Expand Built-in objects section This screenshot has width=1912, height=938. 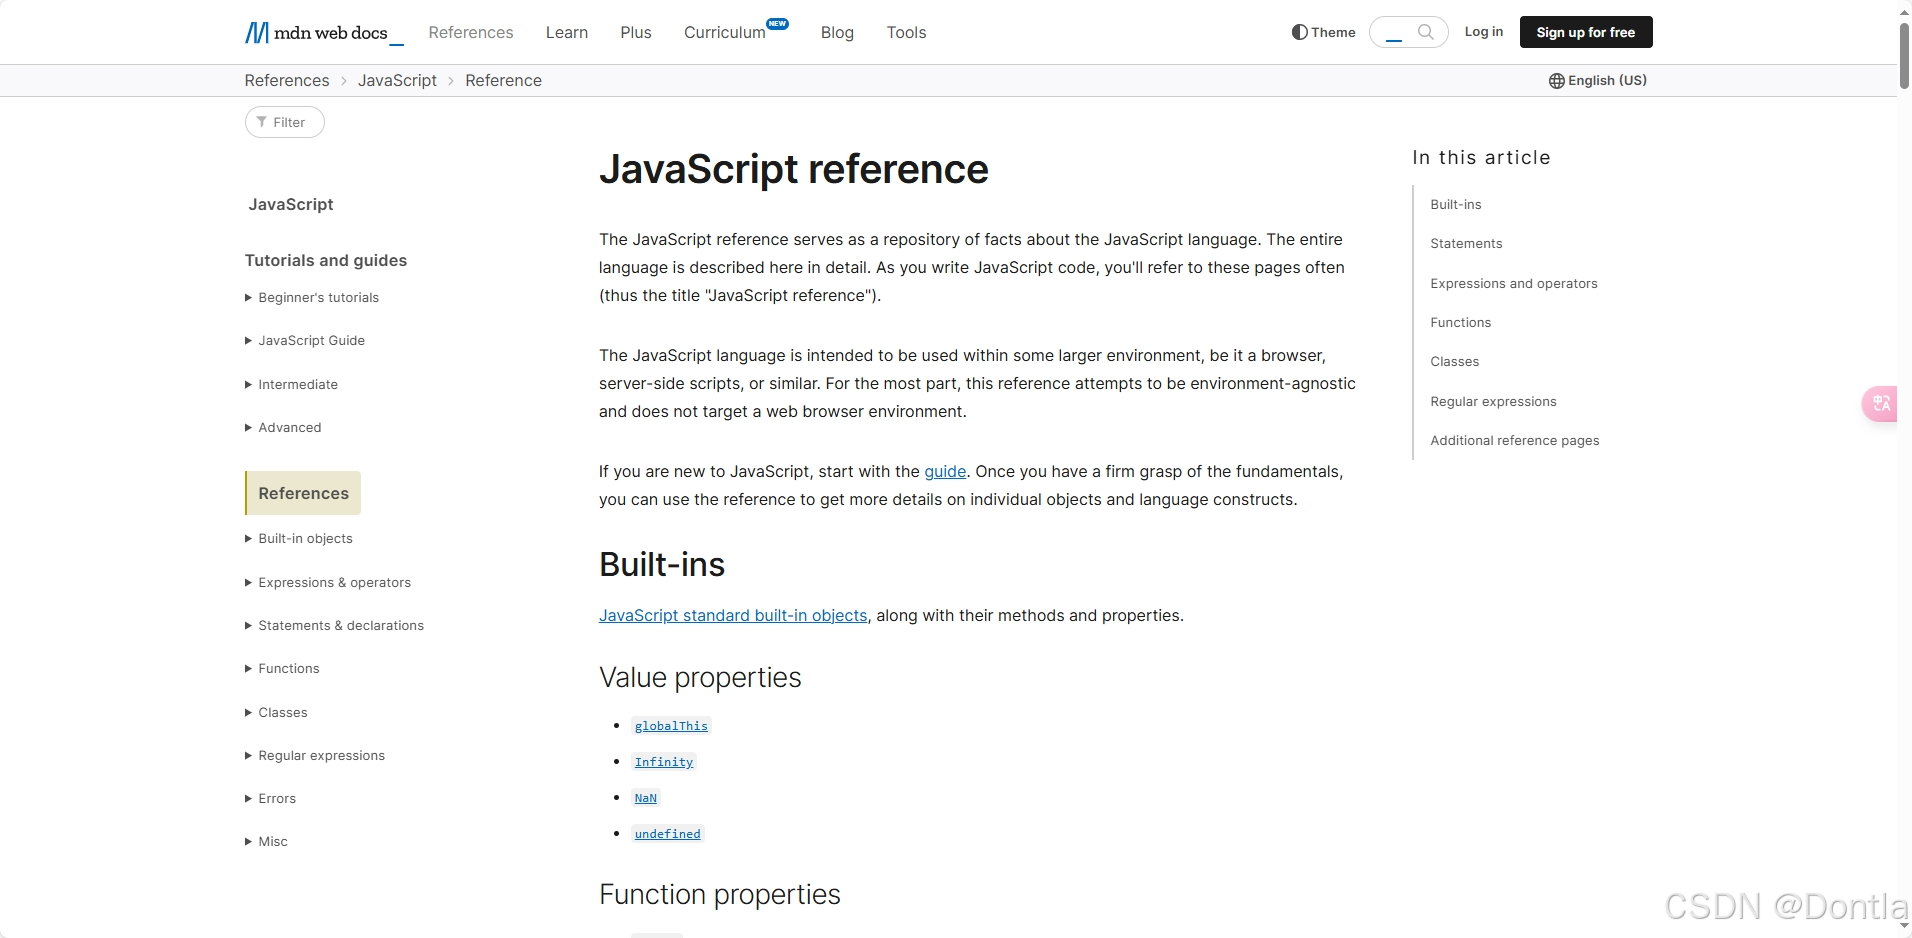point(299,539)
